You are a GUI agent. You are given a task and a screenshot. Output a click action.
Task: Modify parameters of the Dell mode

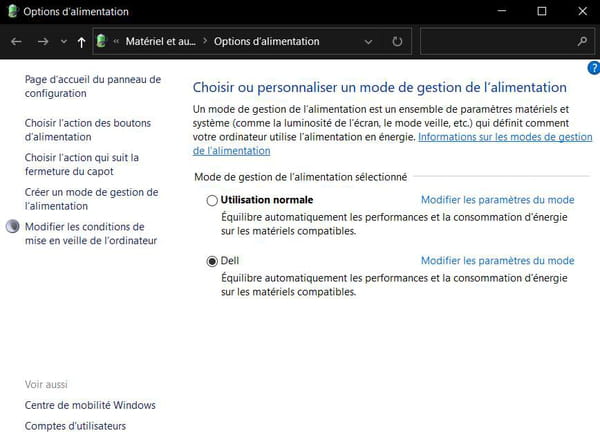(x=497, y=261)
